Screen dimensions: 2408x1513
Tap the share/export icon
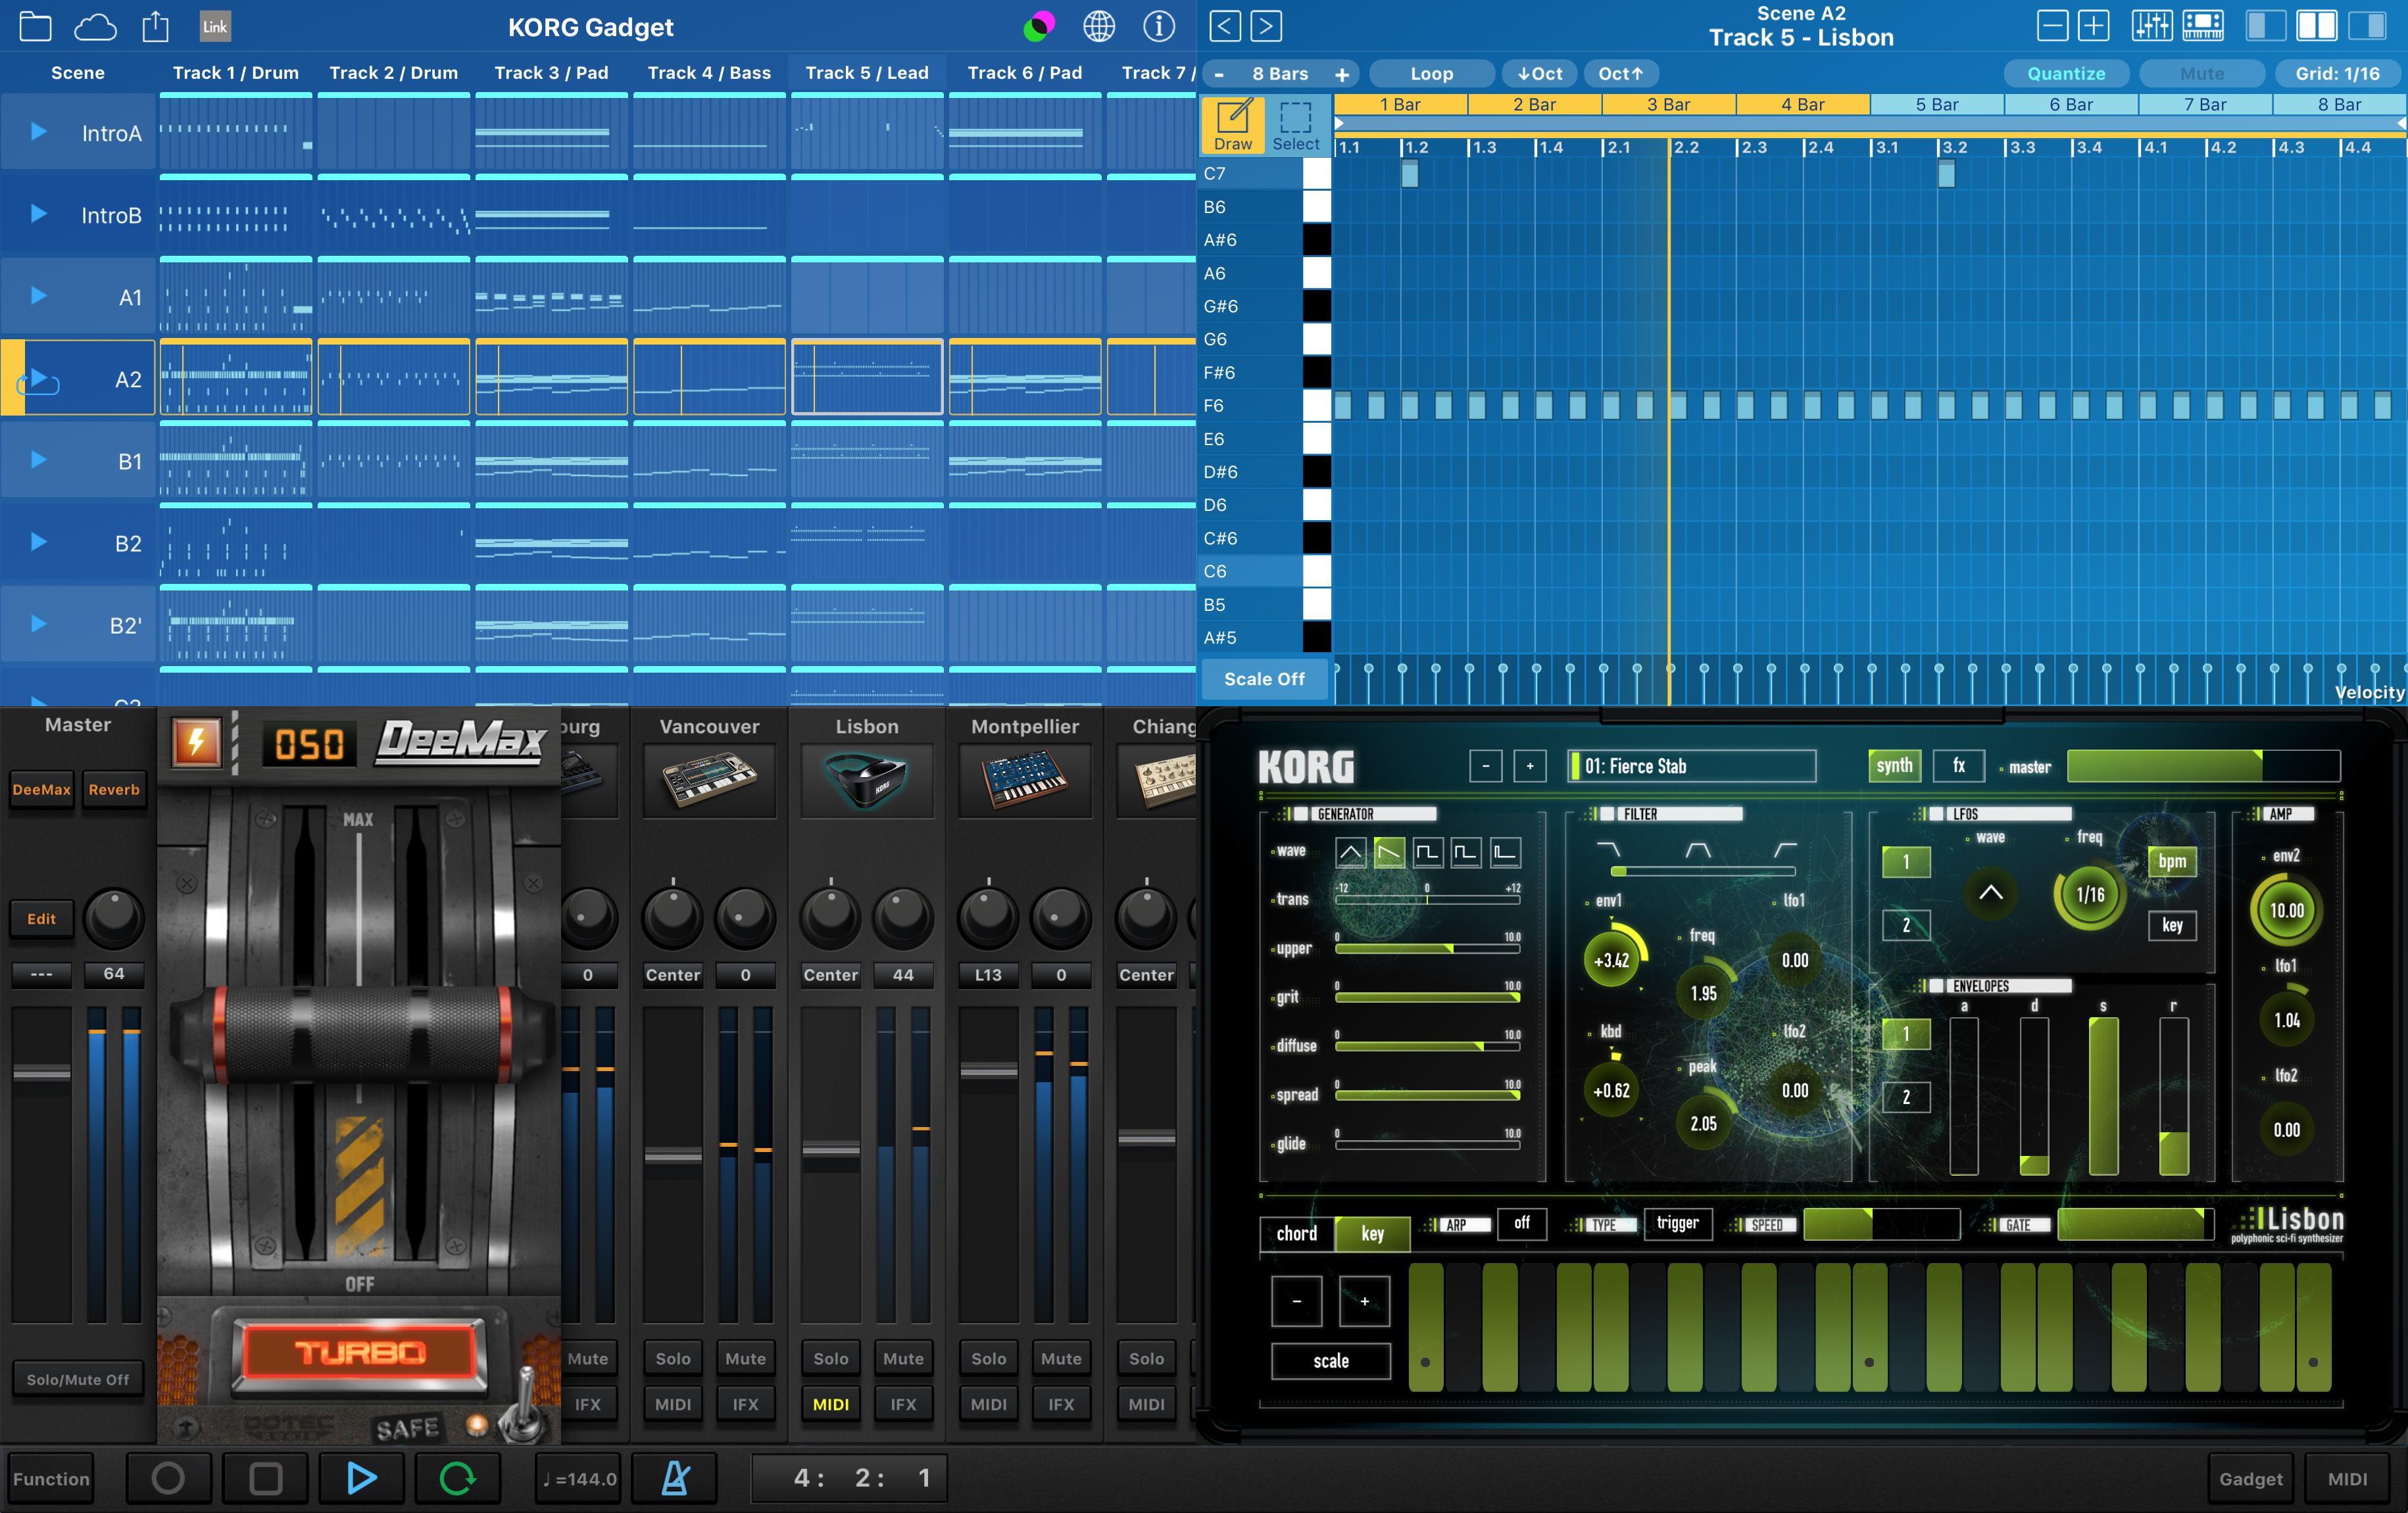(155, 26)
